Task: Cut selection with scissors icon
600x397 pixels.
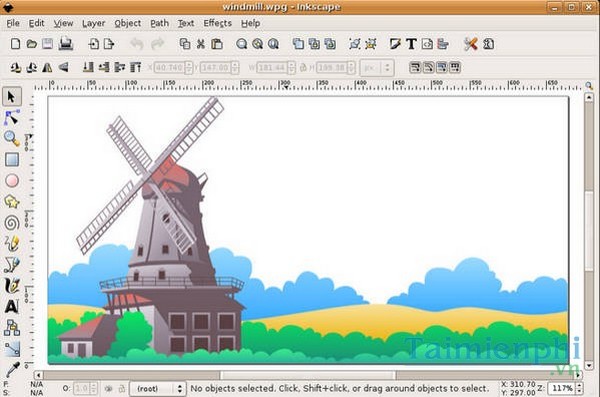Action: click(x=201, y=44)
